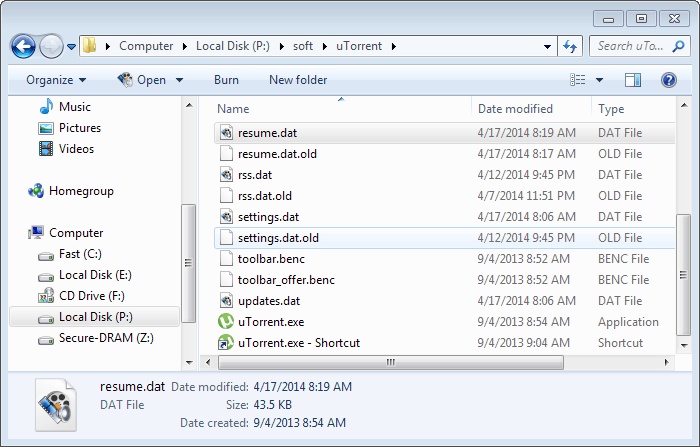Open Local Disk (E:) drive

(96, 275)
